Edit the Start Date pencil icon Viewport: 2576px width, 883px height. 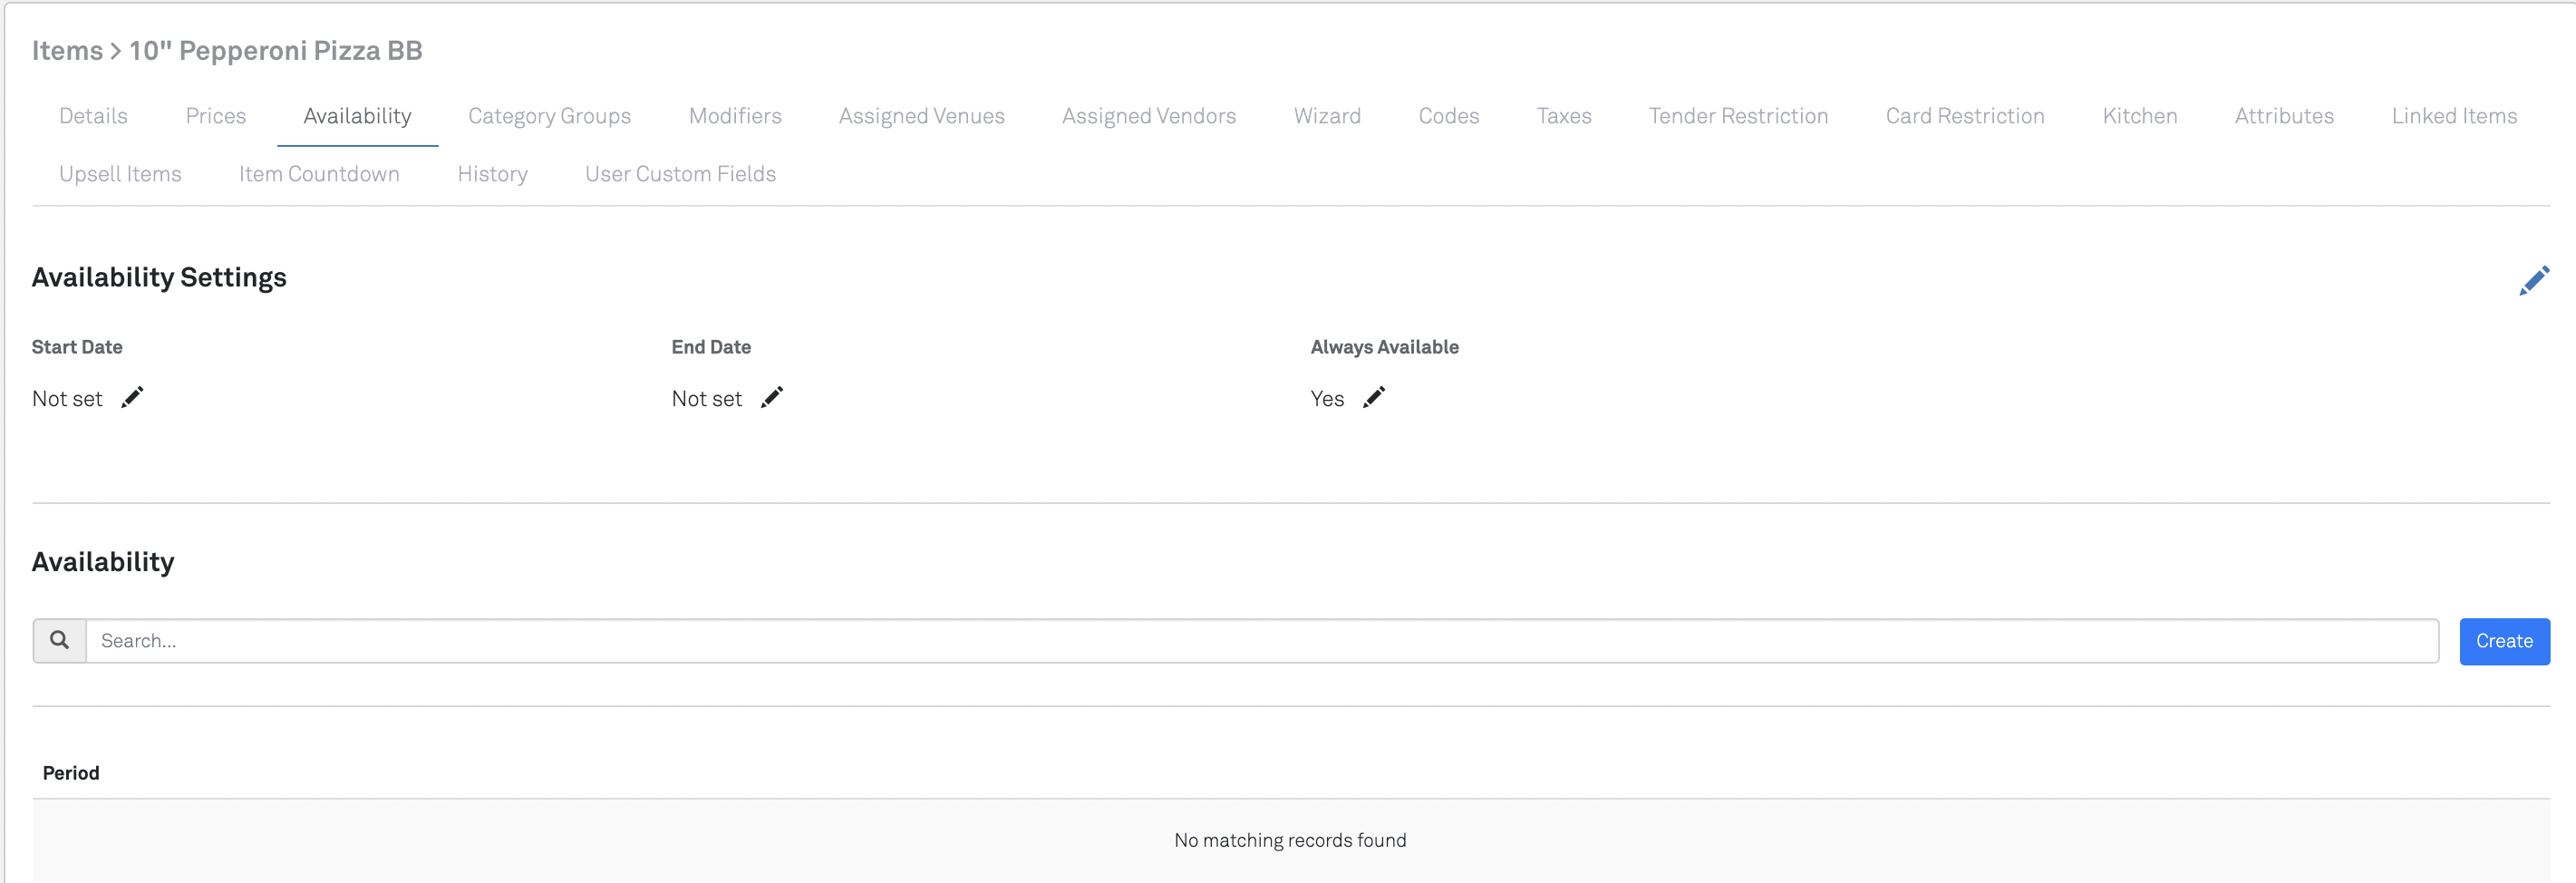click(x=132, y=398)
